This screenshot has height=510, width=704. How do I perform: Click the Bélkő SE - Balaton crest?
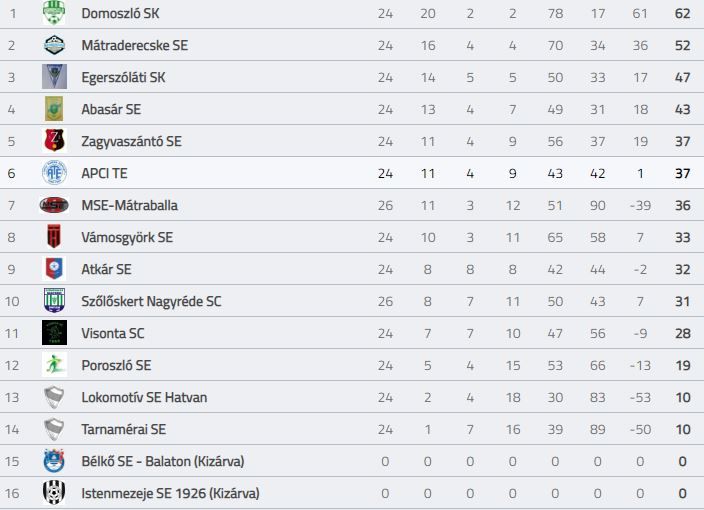tap(54, 461)
